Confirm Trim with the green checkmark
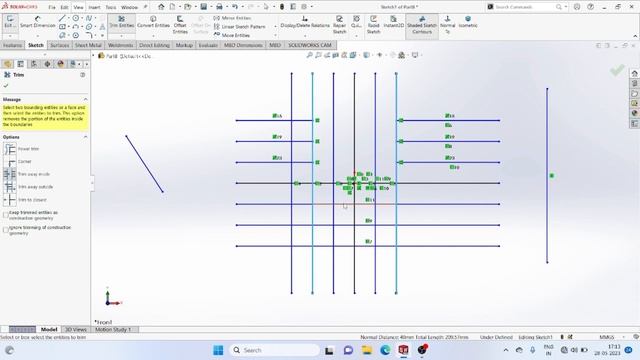Viewport: 640px width, 360px height. [x=6, y=86]
